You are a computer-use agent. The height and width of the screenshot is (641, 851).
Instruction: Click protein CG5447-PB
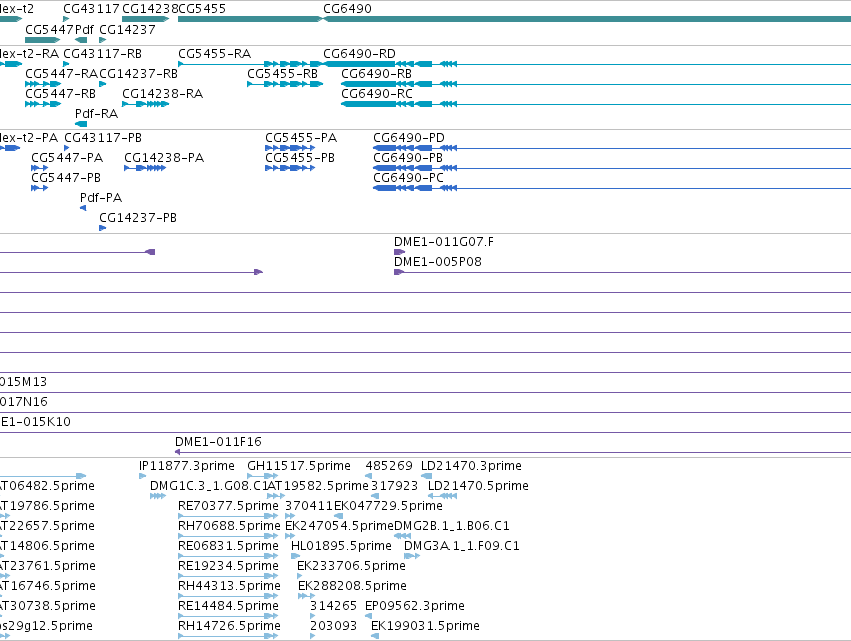pos(66,177)
